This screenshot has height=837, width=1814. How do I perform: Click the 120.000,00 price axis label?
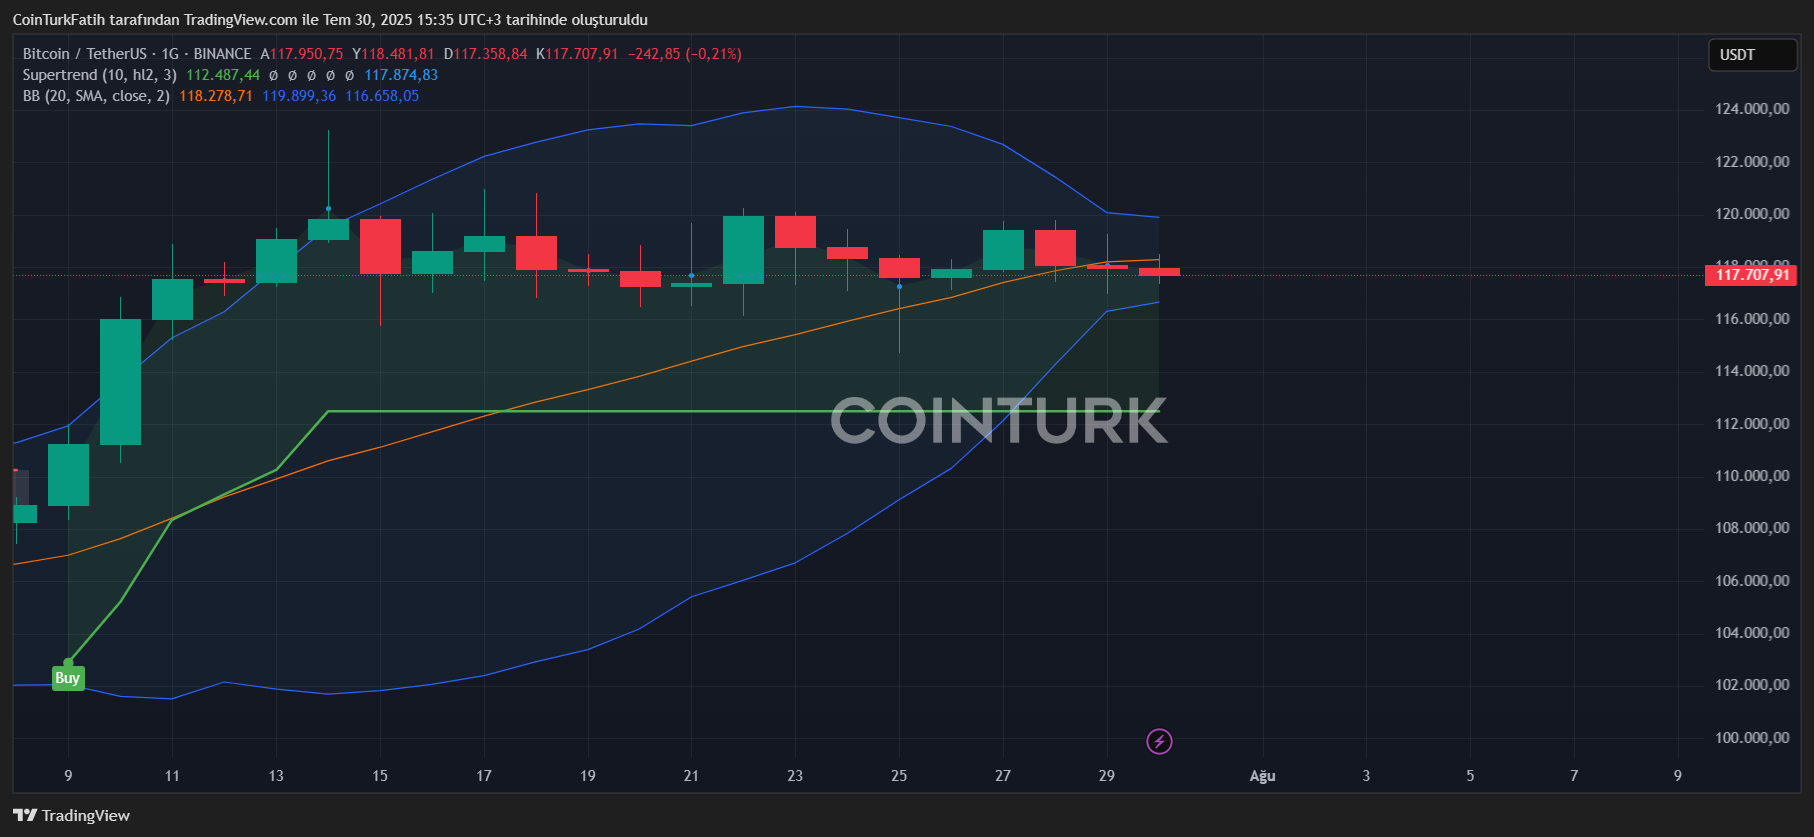(1752, 214)
